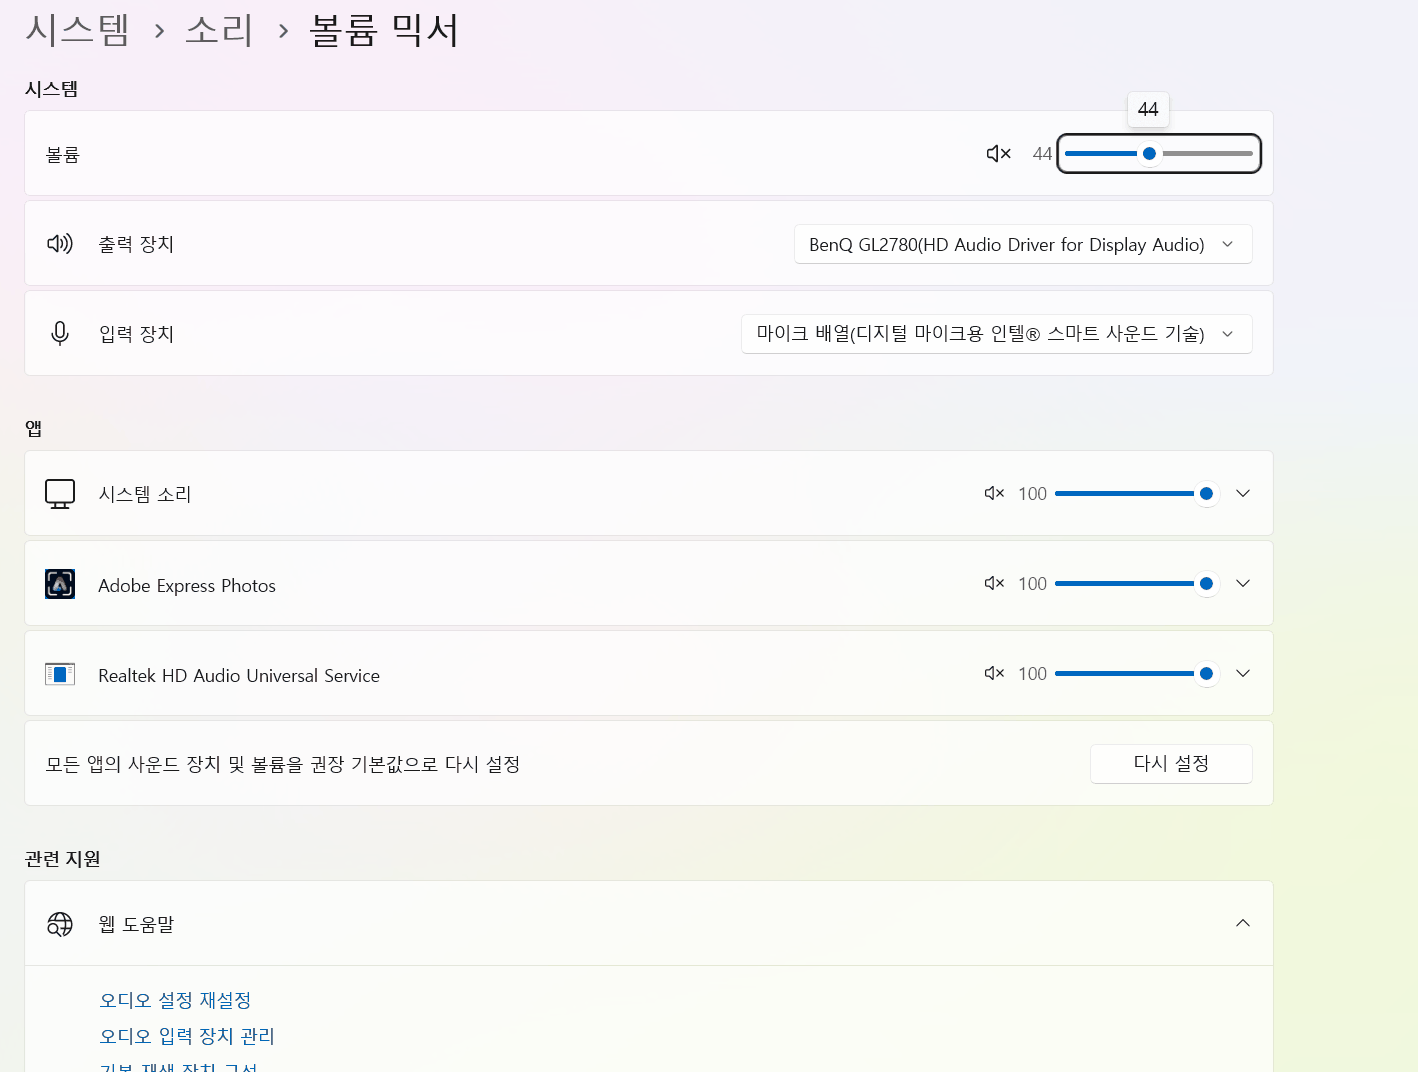
Task: Go to 시스템 in the breadcrumb
Action: (77, 30)
